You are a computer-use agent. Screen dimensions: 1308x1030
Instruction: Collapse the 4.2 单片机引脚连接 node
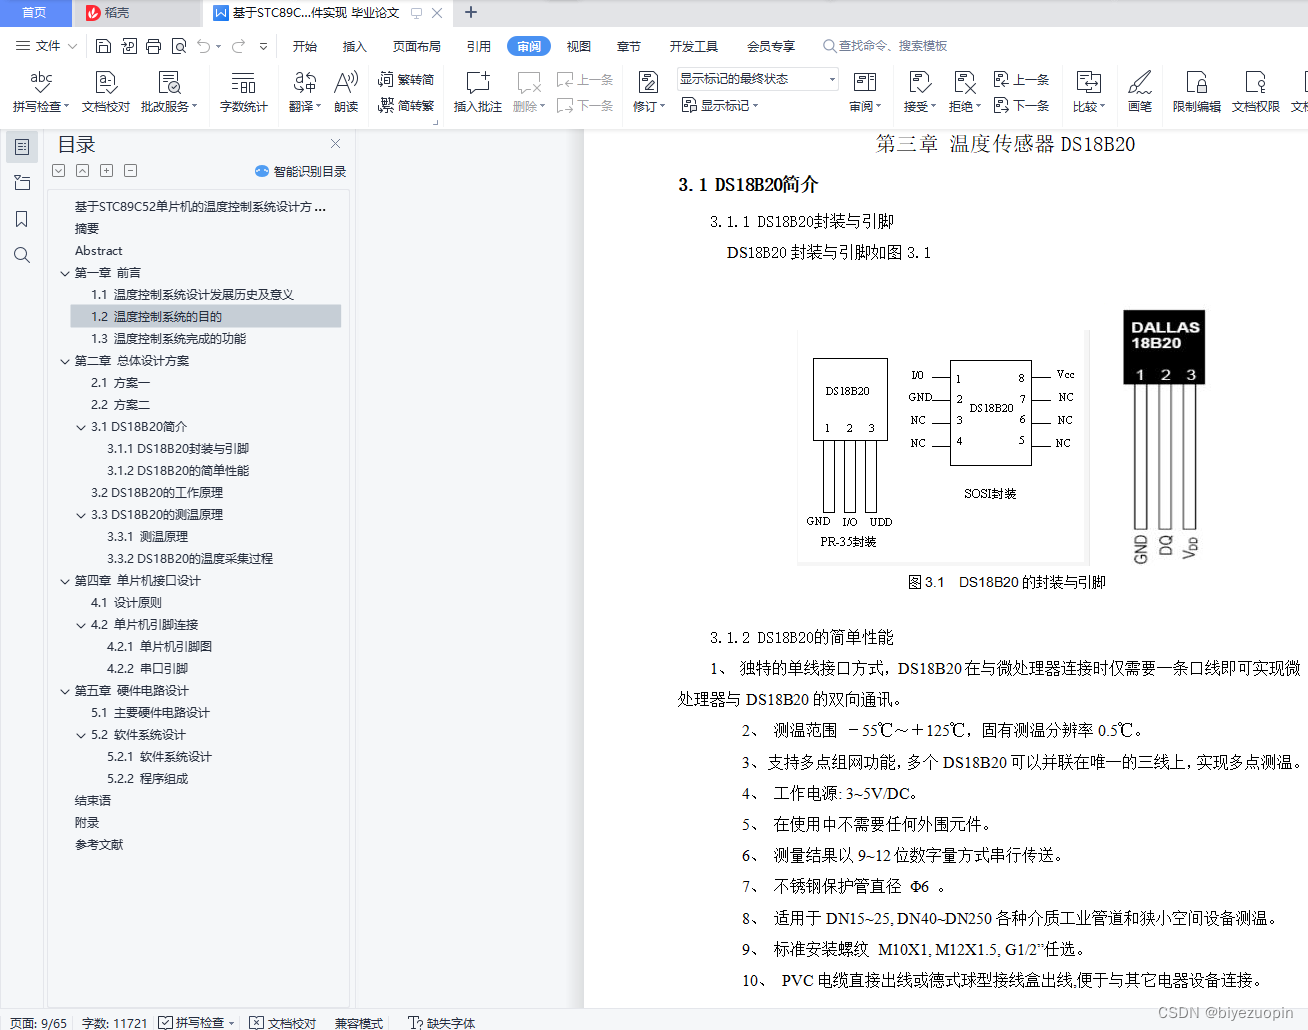(81, 625)
